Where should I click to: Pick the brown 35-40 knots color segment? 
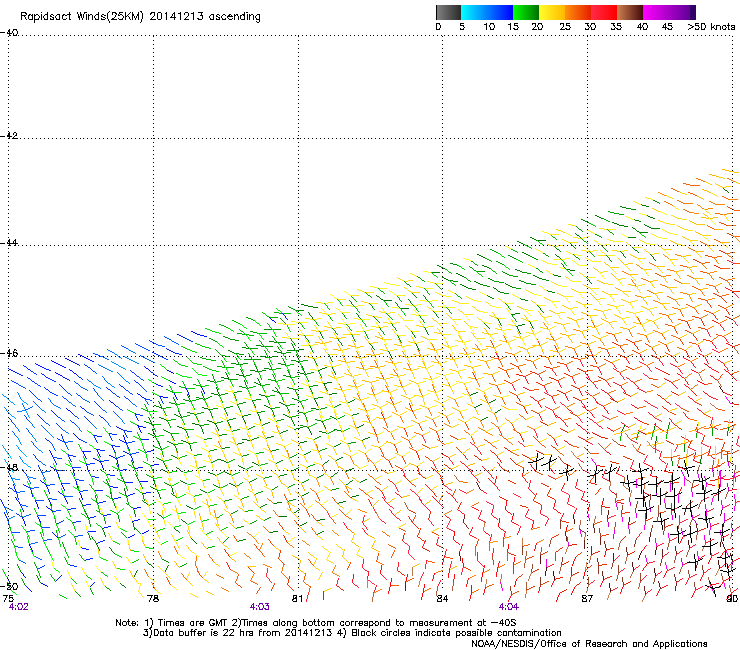tap(630, 12)
